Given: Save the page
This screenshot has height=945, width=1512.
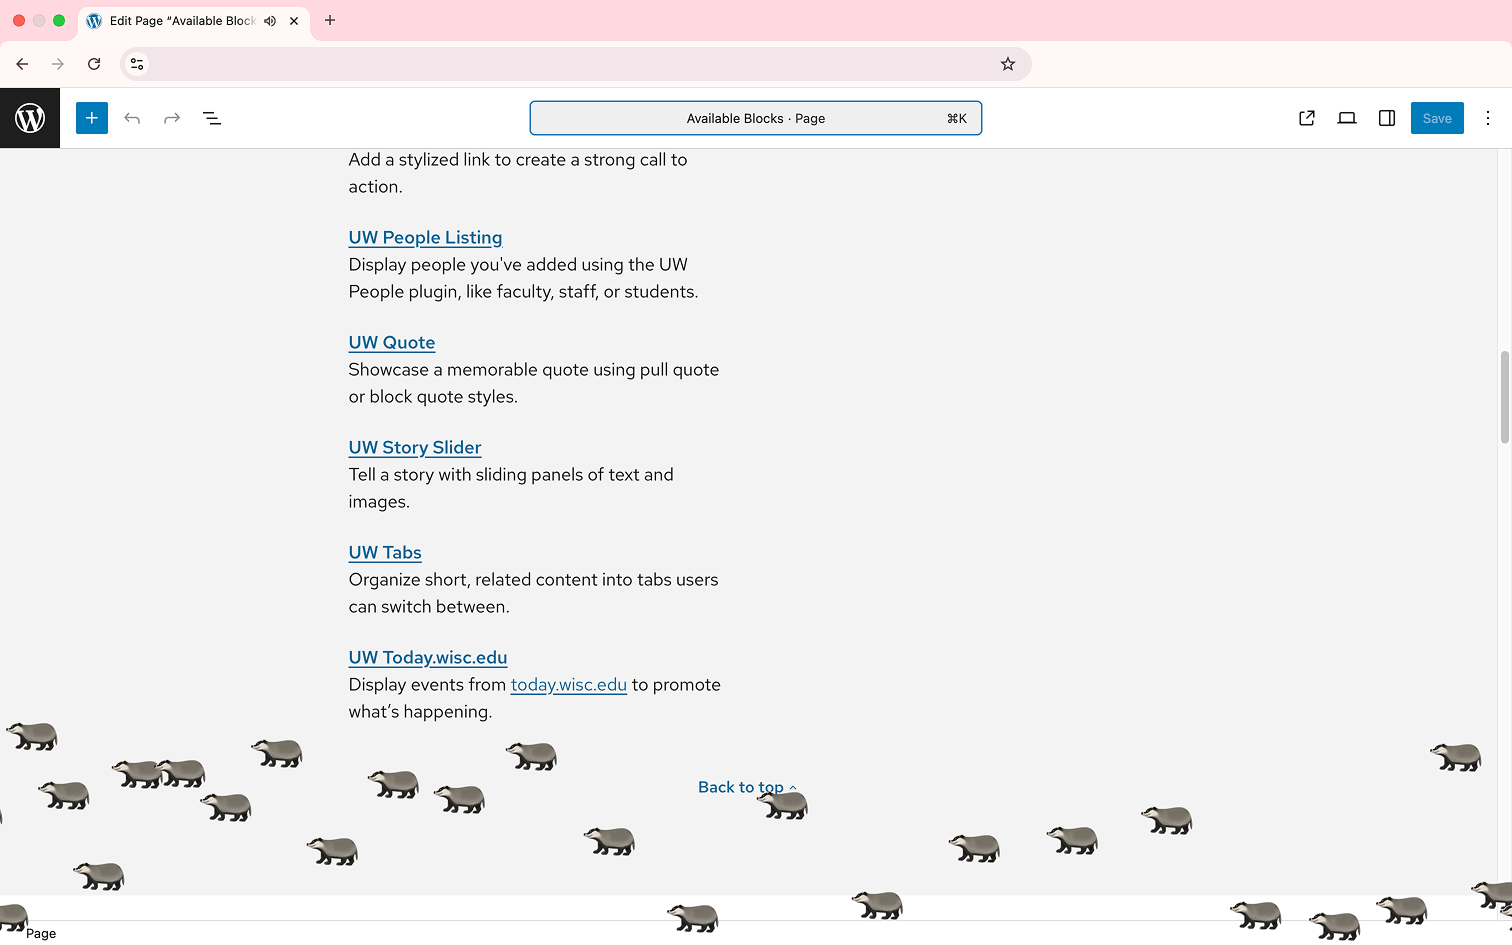Looking at the screenshot, I should (x=1437, y=118).
